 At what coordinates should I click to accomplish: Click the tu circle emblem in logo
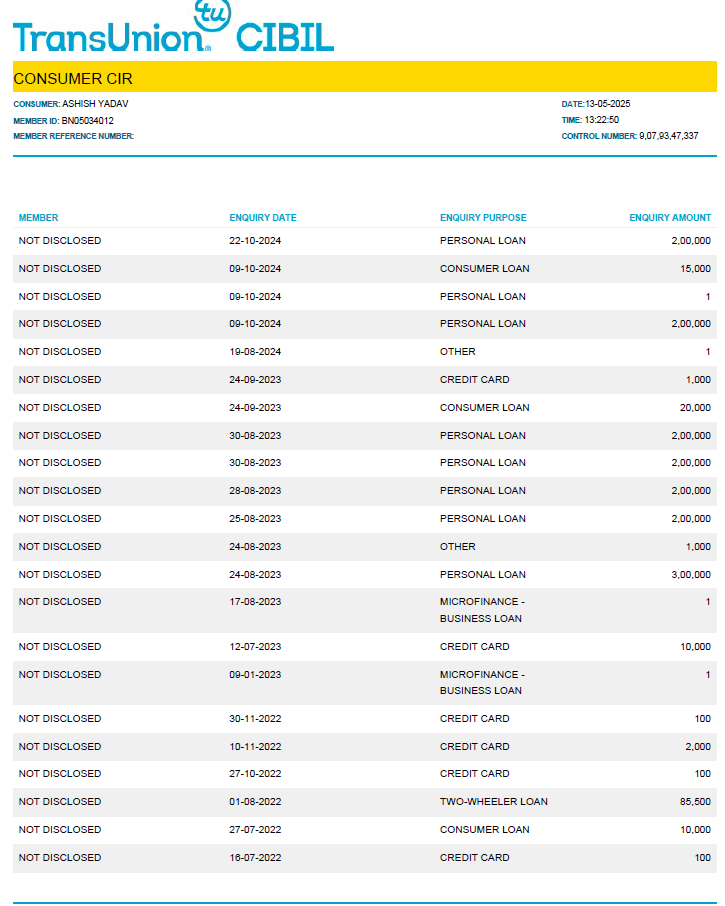(211, 16)
